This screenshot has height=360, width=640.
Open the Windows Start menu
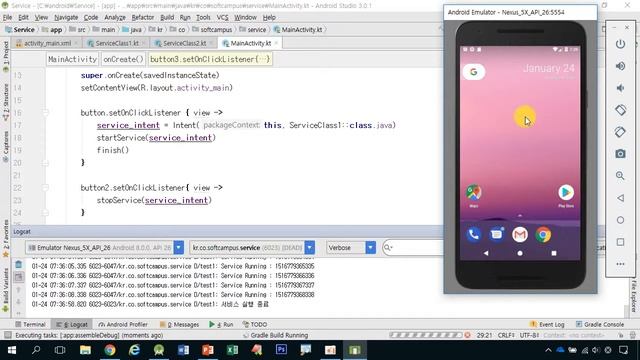tap(12, 350)
